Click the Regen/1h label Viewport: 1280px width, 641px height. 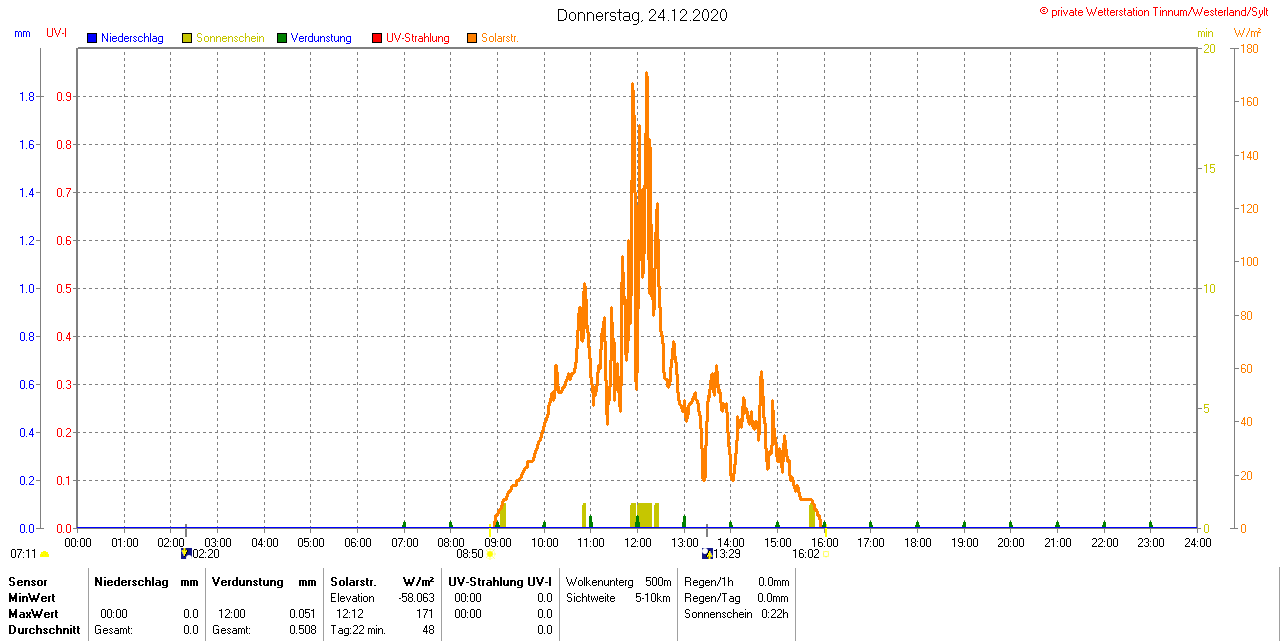pyautogui.click(x=708, y=582)
